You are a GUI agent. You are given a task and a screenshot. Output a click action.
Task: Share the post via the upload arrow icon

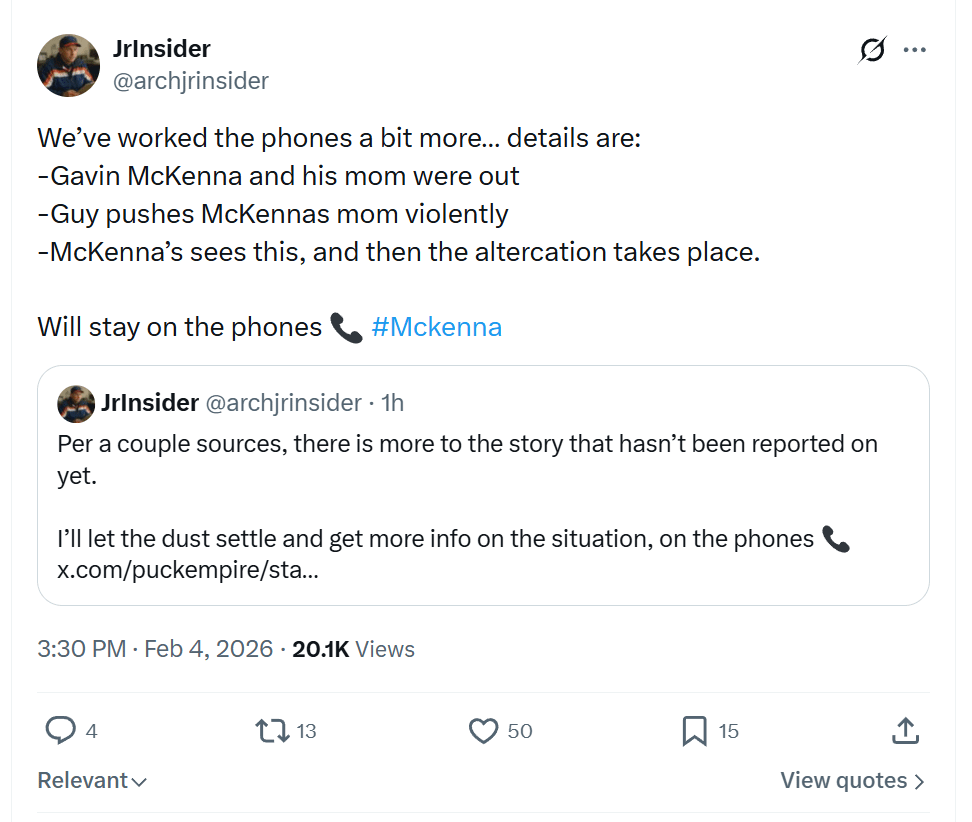905,731
